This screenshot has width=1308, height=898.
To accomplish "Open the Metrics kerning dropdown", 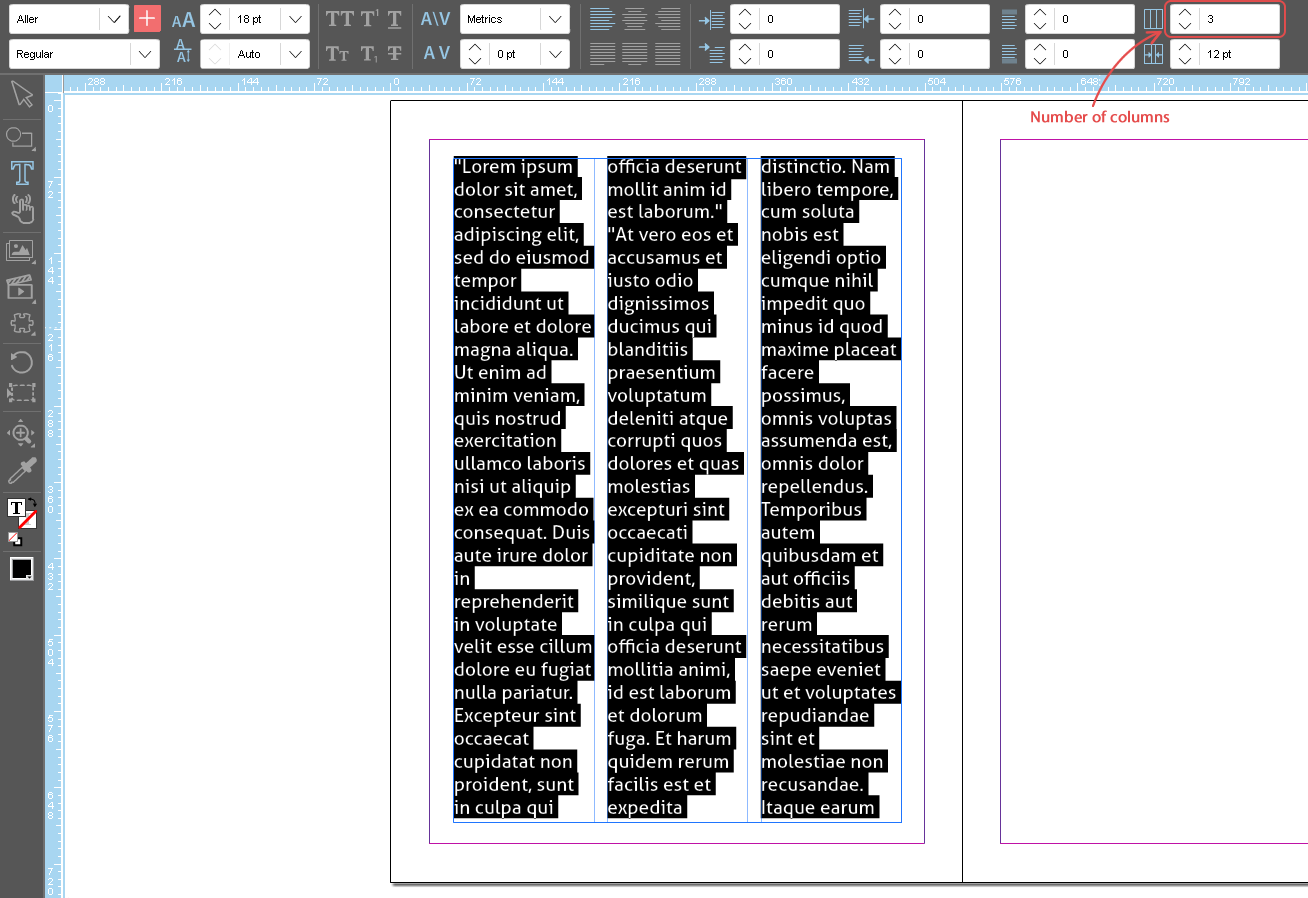I will (x=555, y=19).
